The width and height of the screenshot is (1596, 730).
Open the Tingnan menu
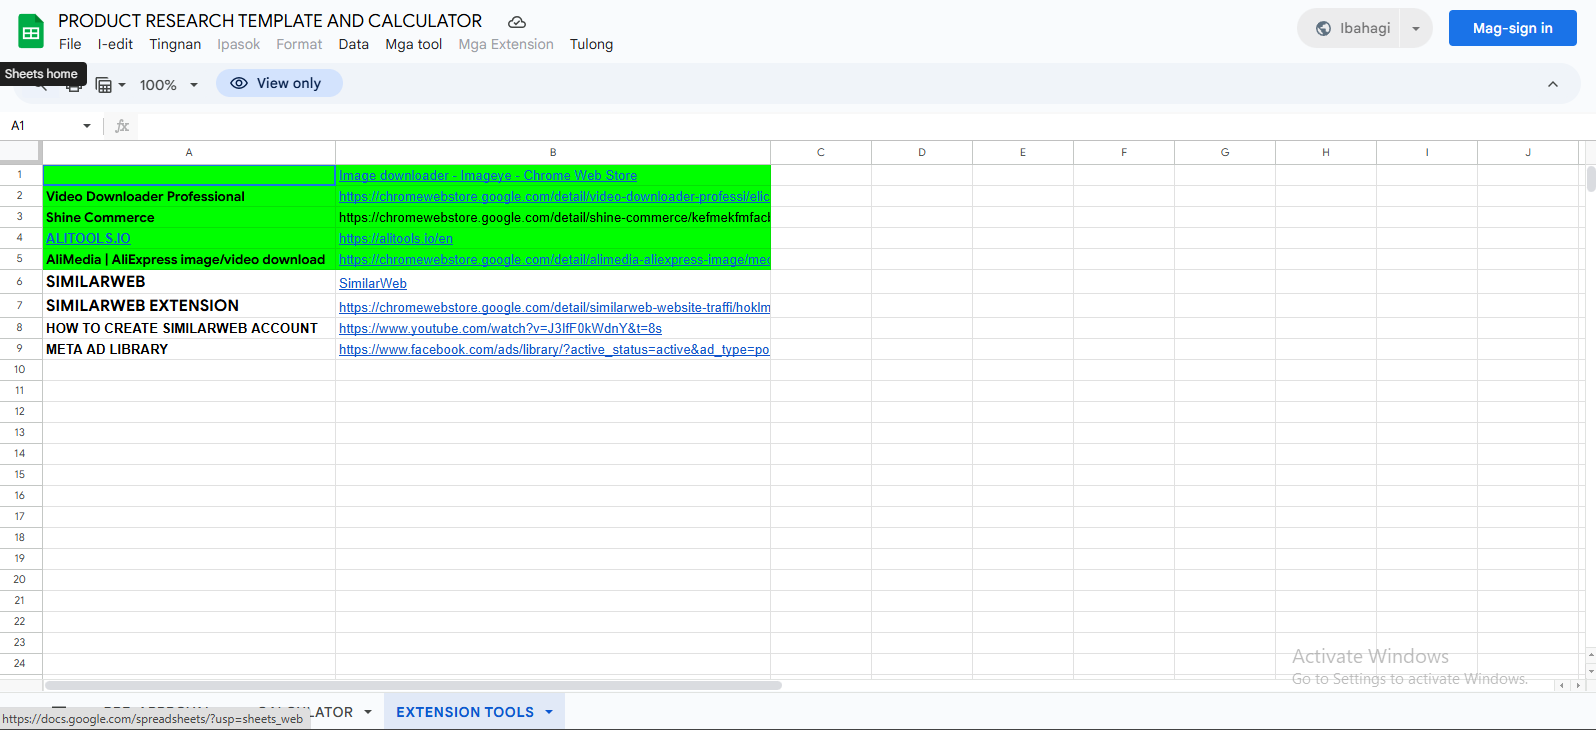pos(175,44)
